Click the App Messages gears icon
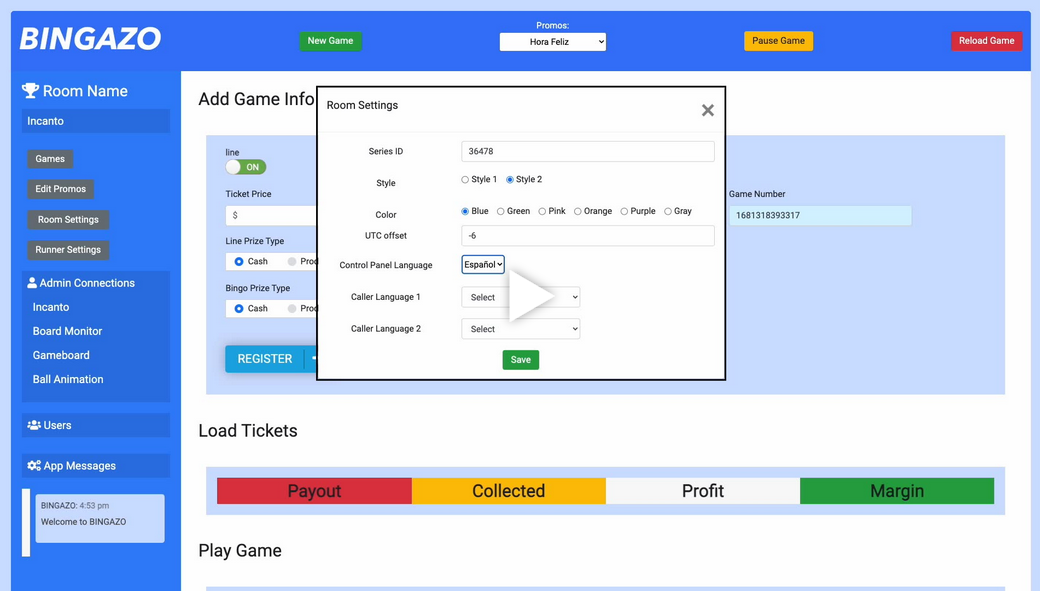 34,466
